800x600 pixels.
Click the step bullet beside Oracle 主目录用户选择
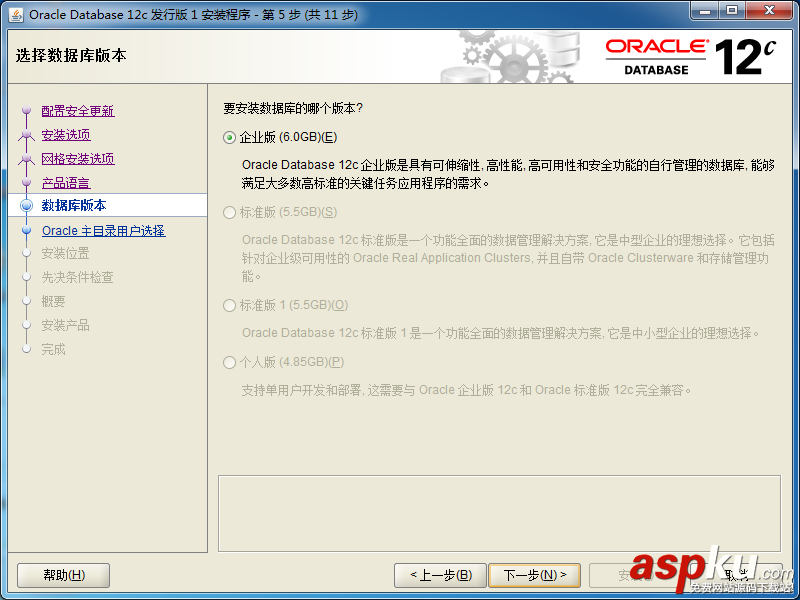[x=27, y=231]
